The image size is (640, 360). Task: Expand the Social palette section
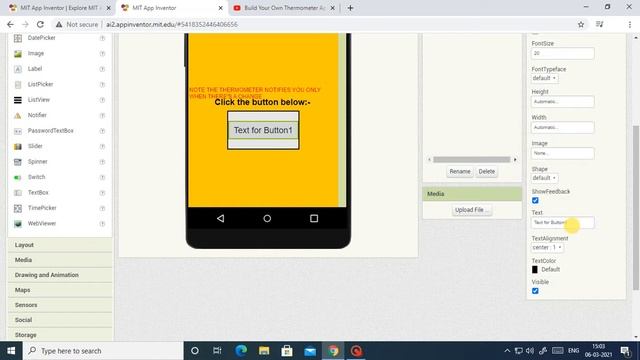pyautogui.click(x=60, y=320)
